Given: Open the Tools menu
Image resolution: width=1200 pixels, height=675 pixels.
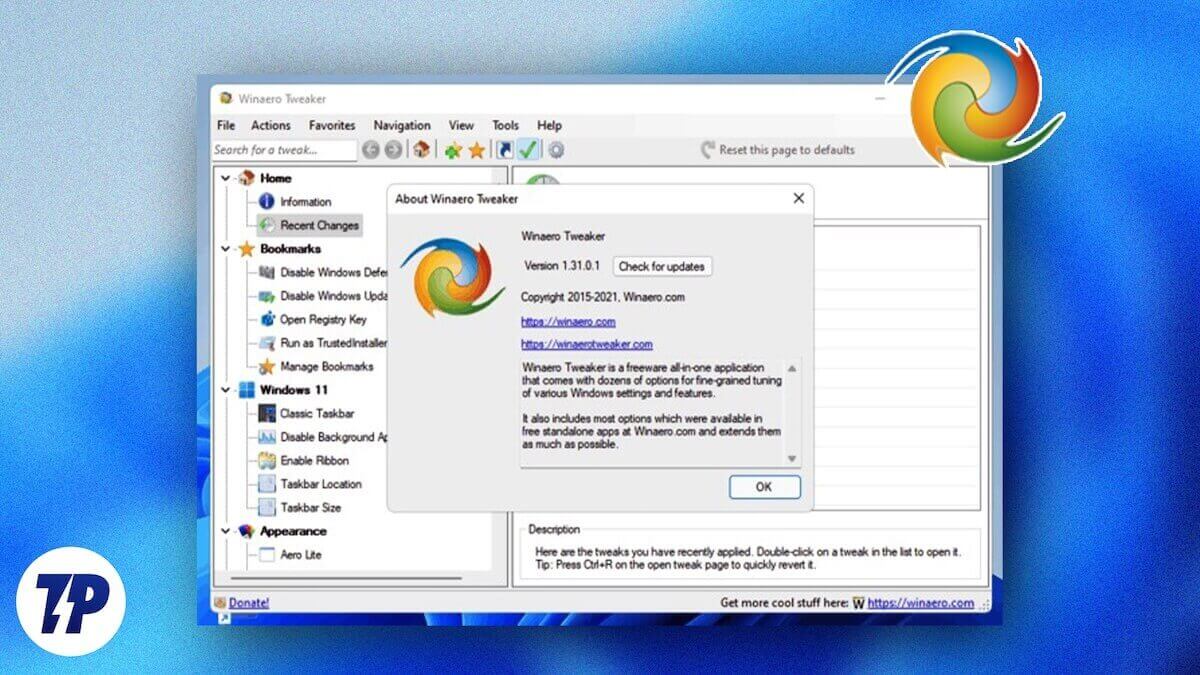Looking at the screenshot, I should (x=505, y=125).
